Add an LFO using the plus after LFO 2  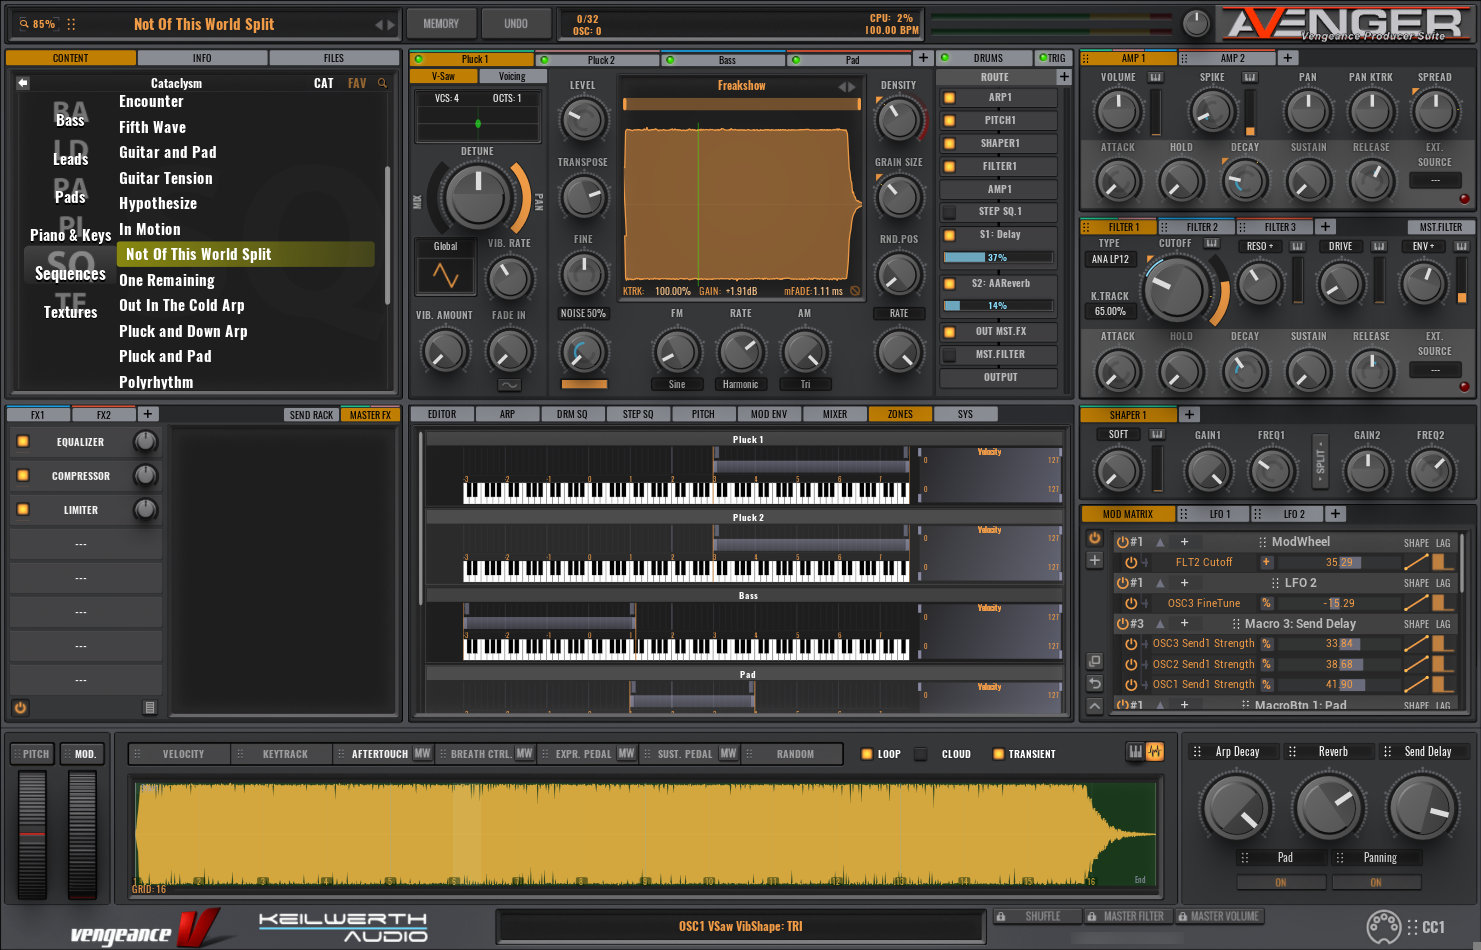pyautogui.click(x=1335, y=514)
